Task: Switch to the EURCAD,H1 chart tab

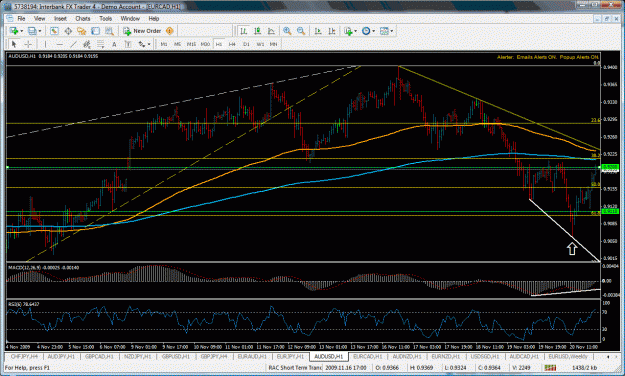Action: 368,356
